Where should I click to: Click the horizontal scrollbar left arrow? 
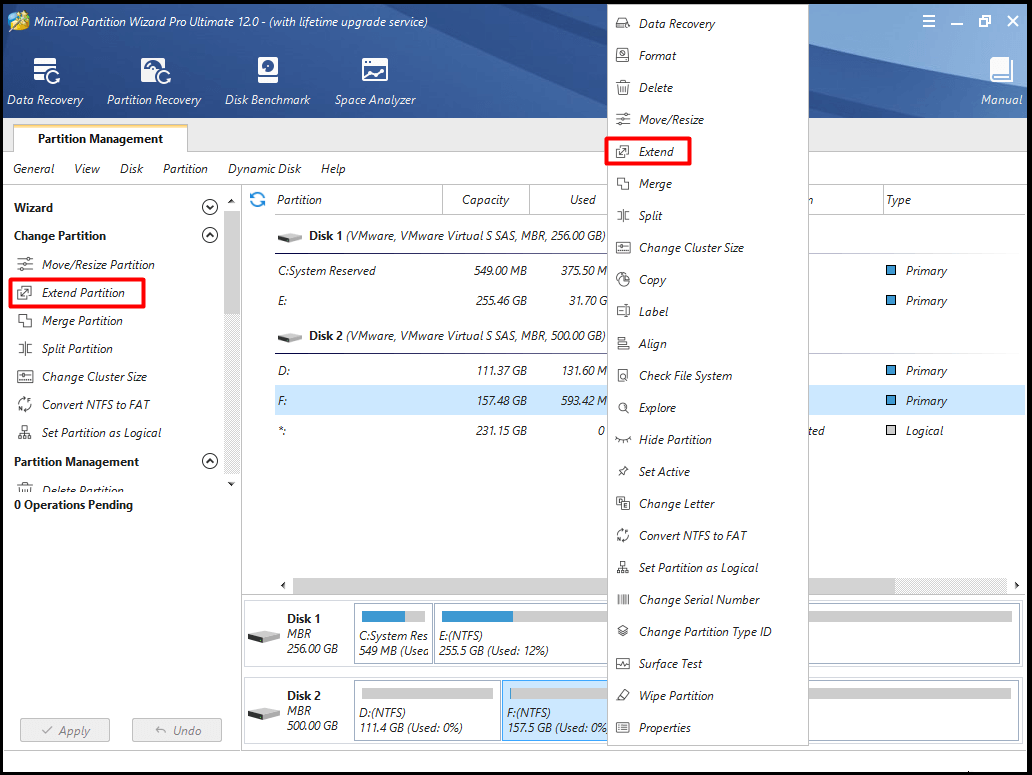(283, 585)
